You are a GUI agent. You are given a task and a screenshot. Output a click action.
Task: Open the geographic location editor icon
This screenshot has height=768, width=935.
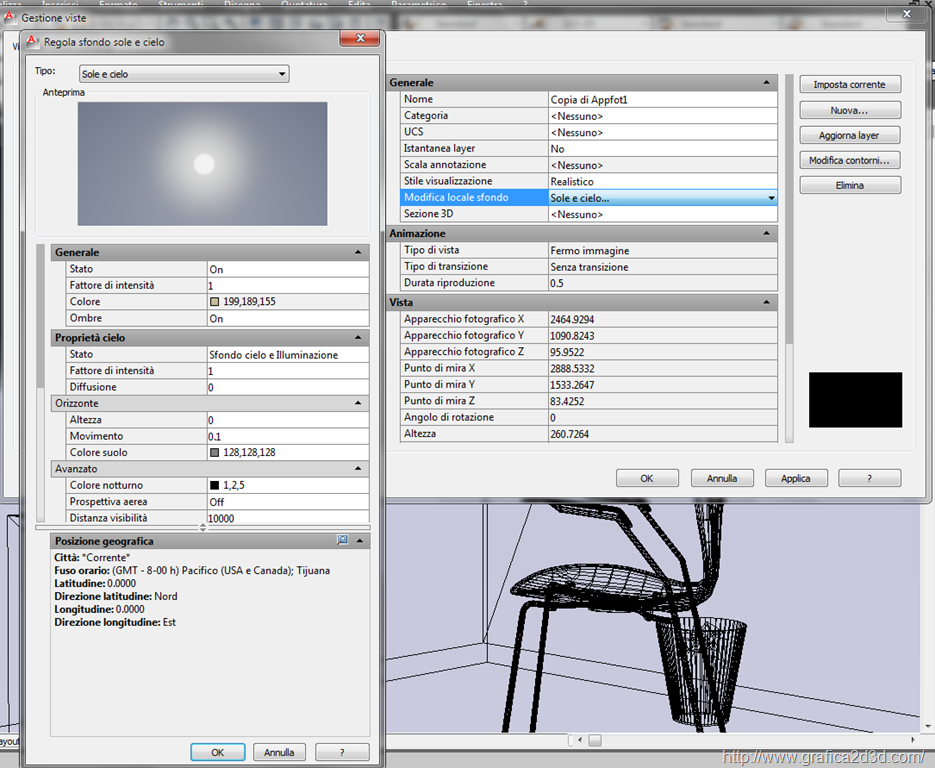point(343,540)
